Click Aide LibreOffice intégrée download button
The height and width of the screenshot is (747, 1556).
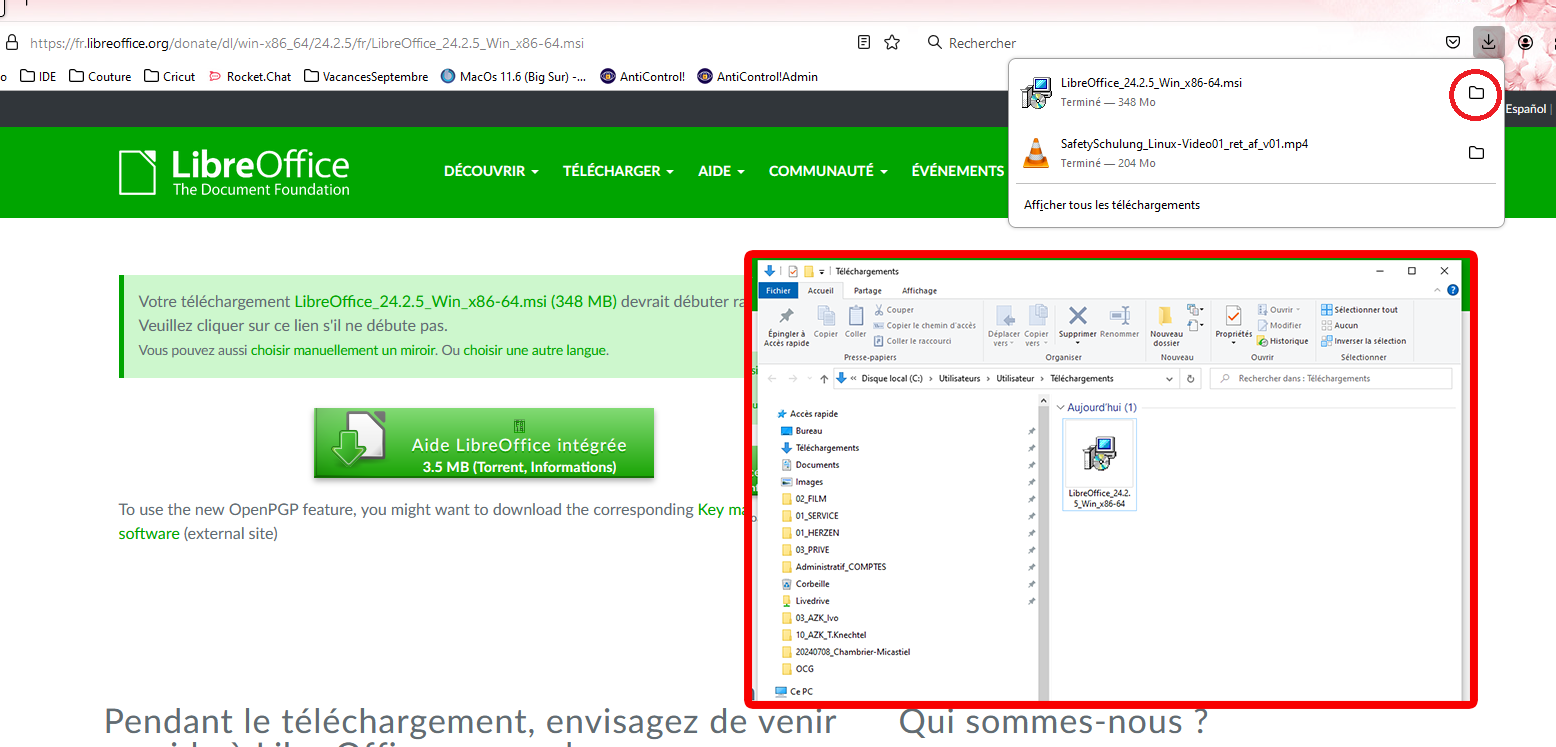484,443
